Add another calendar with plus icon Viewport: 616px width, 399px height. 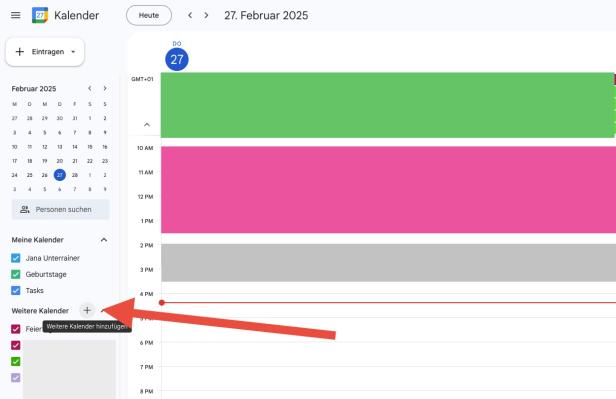tap(87, 311)
